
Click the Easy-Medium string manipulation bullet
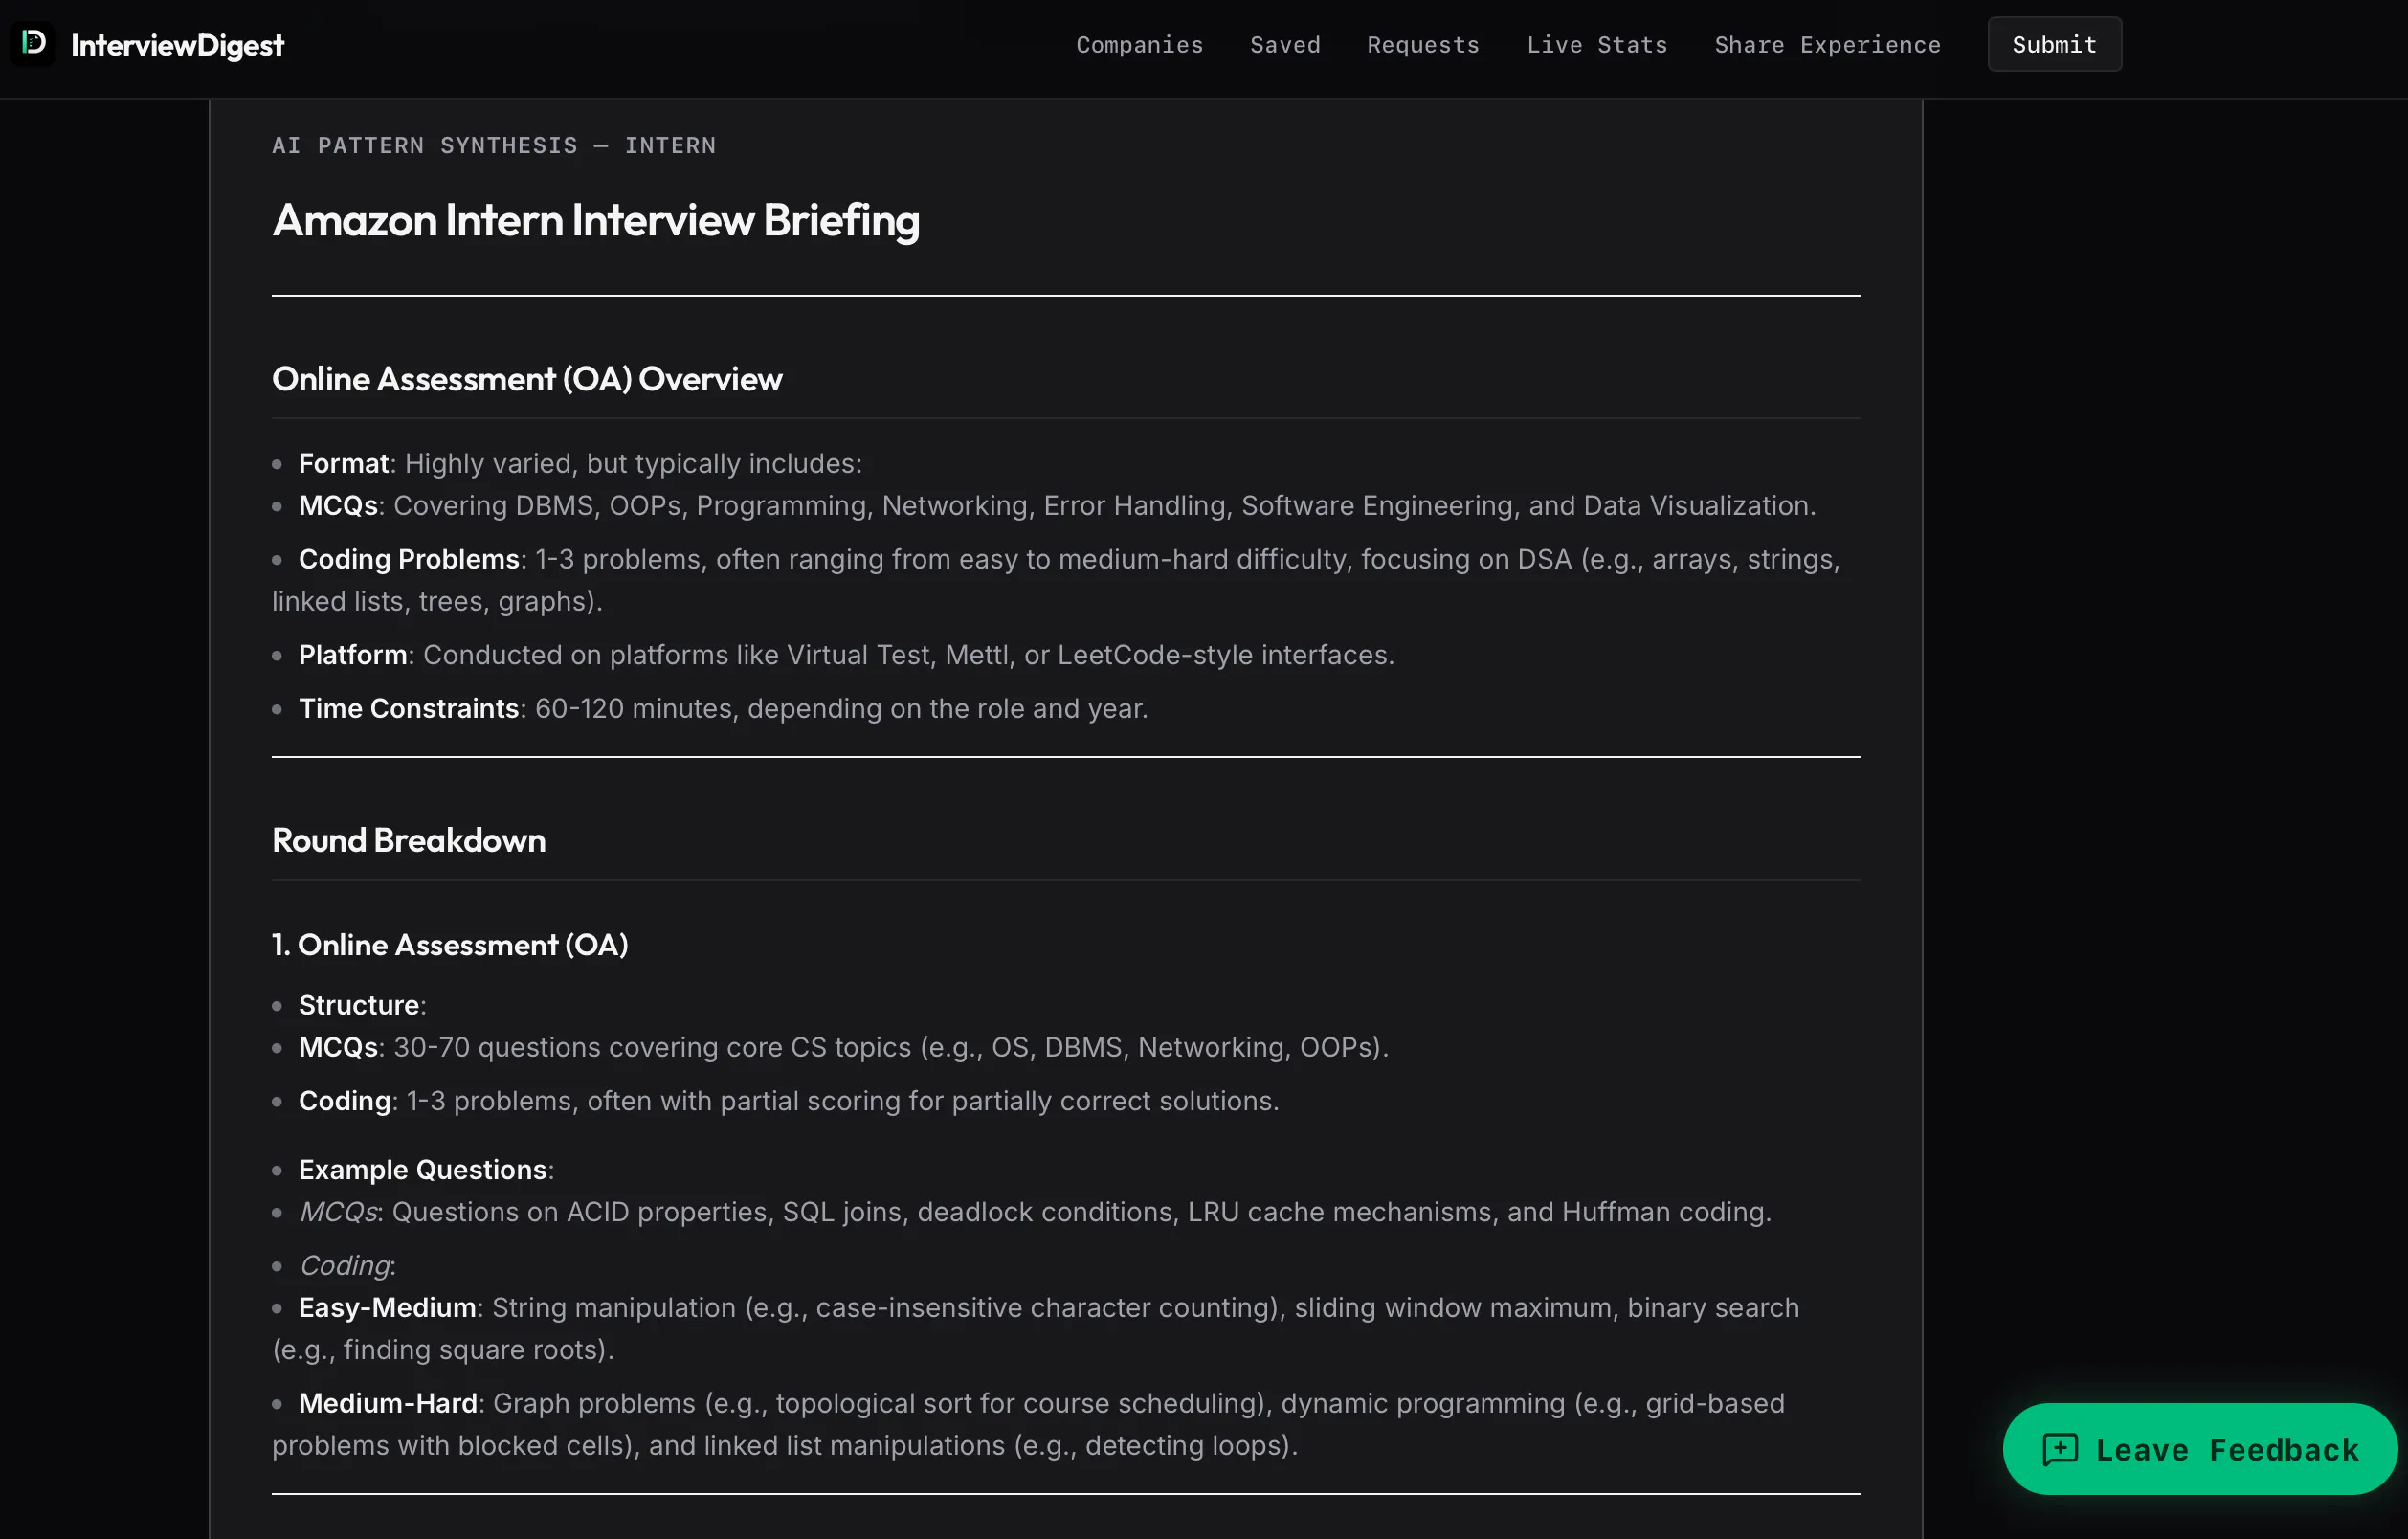point(1036,1329)
